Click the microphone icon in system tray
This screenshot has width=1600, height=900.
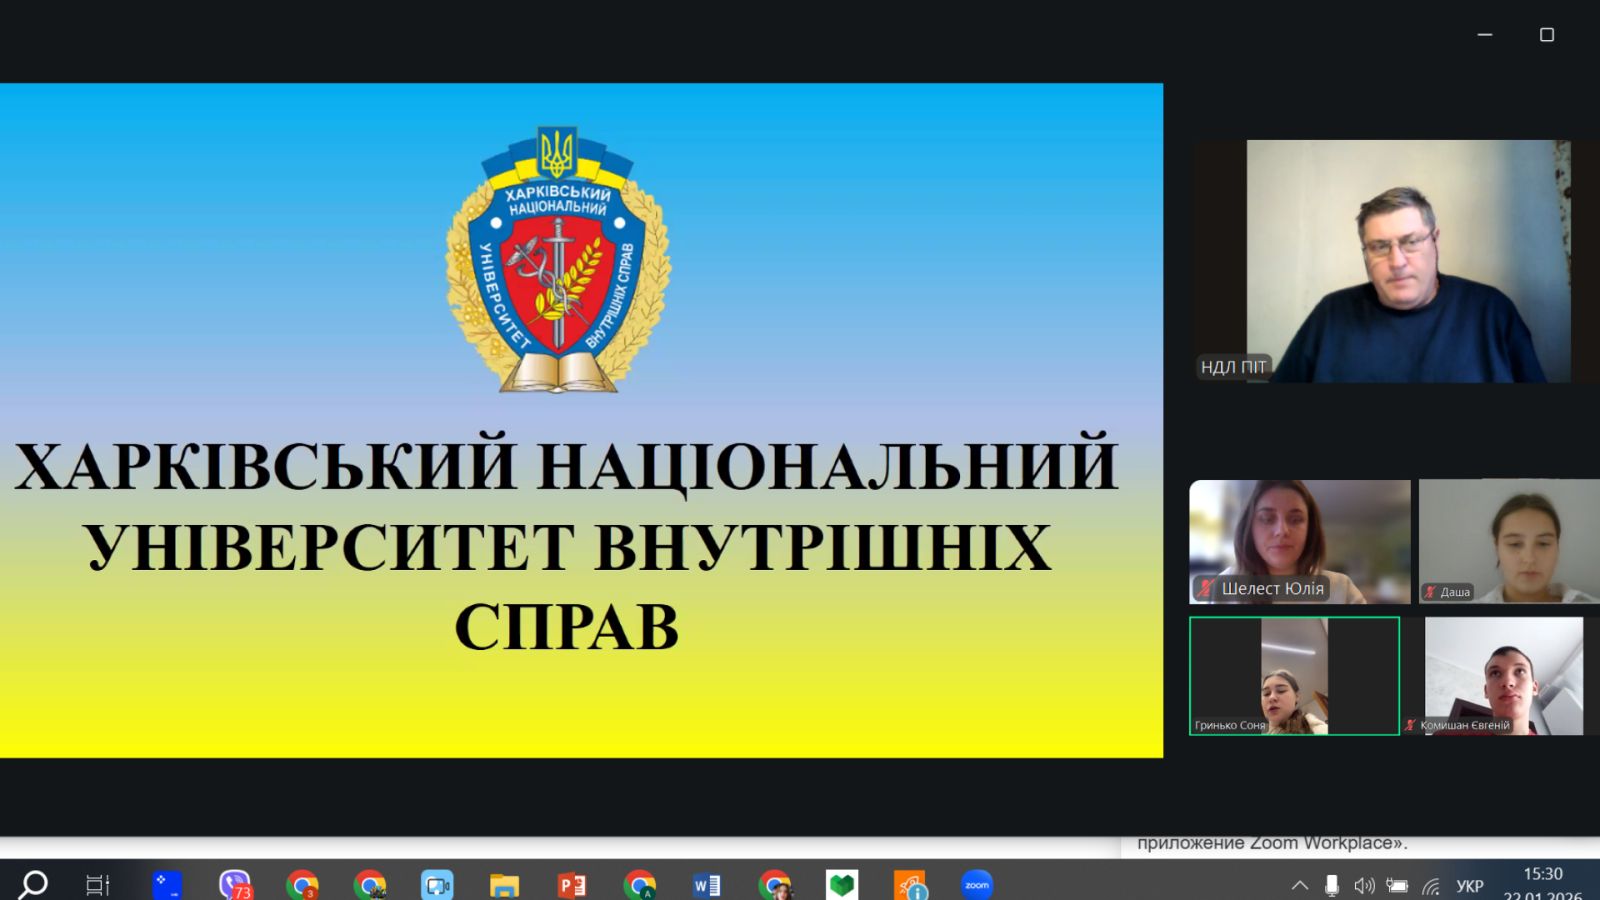point(1332,885)
